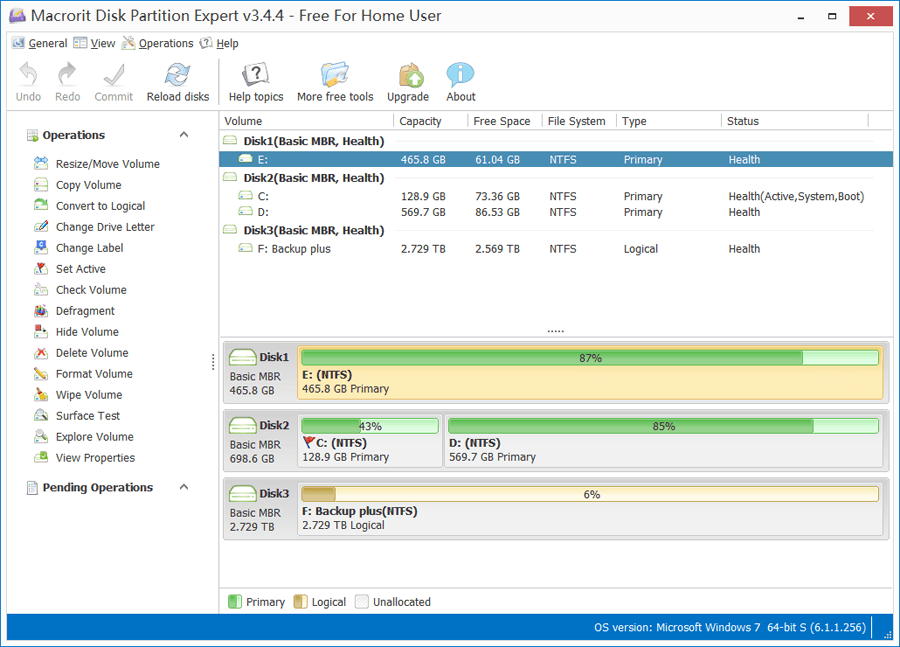Collapse the Operations panel

point(183,133)
